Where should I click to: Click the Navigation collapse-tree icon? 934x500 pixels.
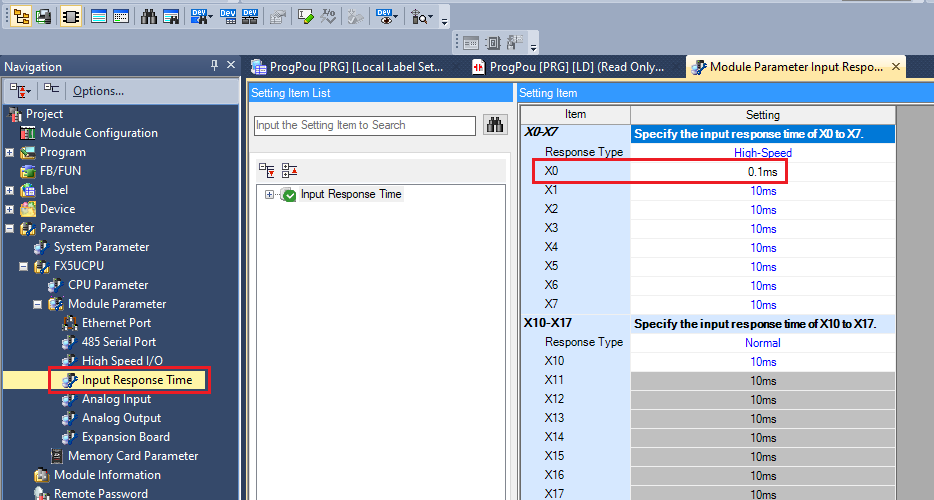pos(52,89)
